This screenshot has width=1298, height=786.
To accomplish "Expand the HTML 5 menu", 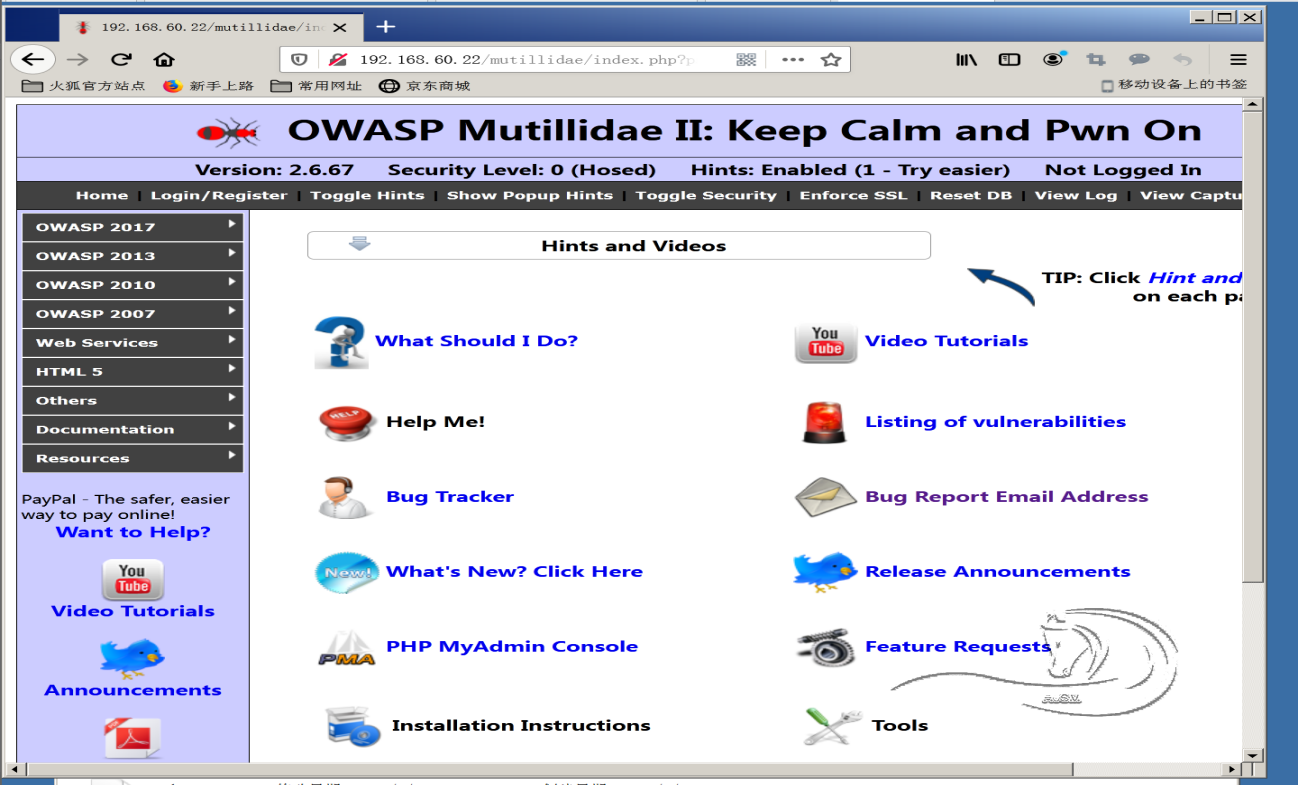I will coord(132,372).
